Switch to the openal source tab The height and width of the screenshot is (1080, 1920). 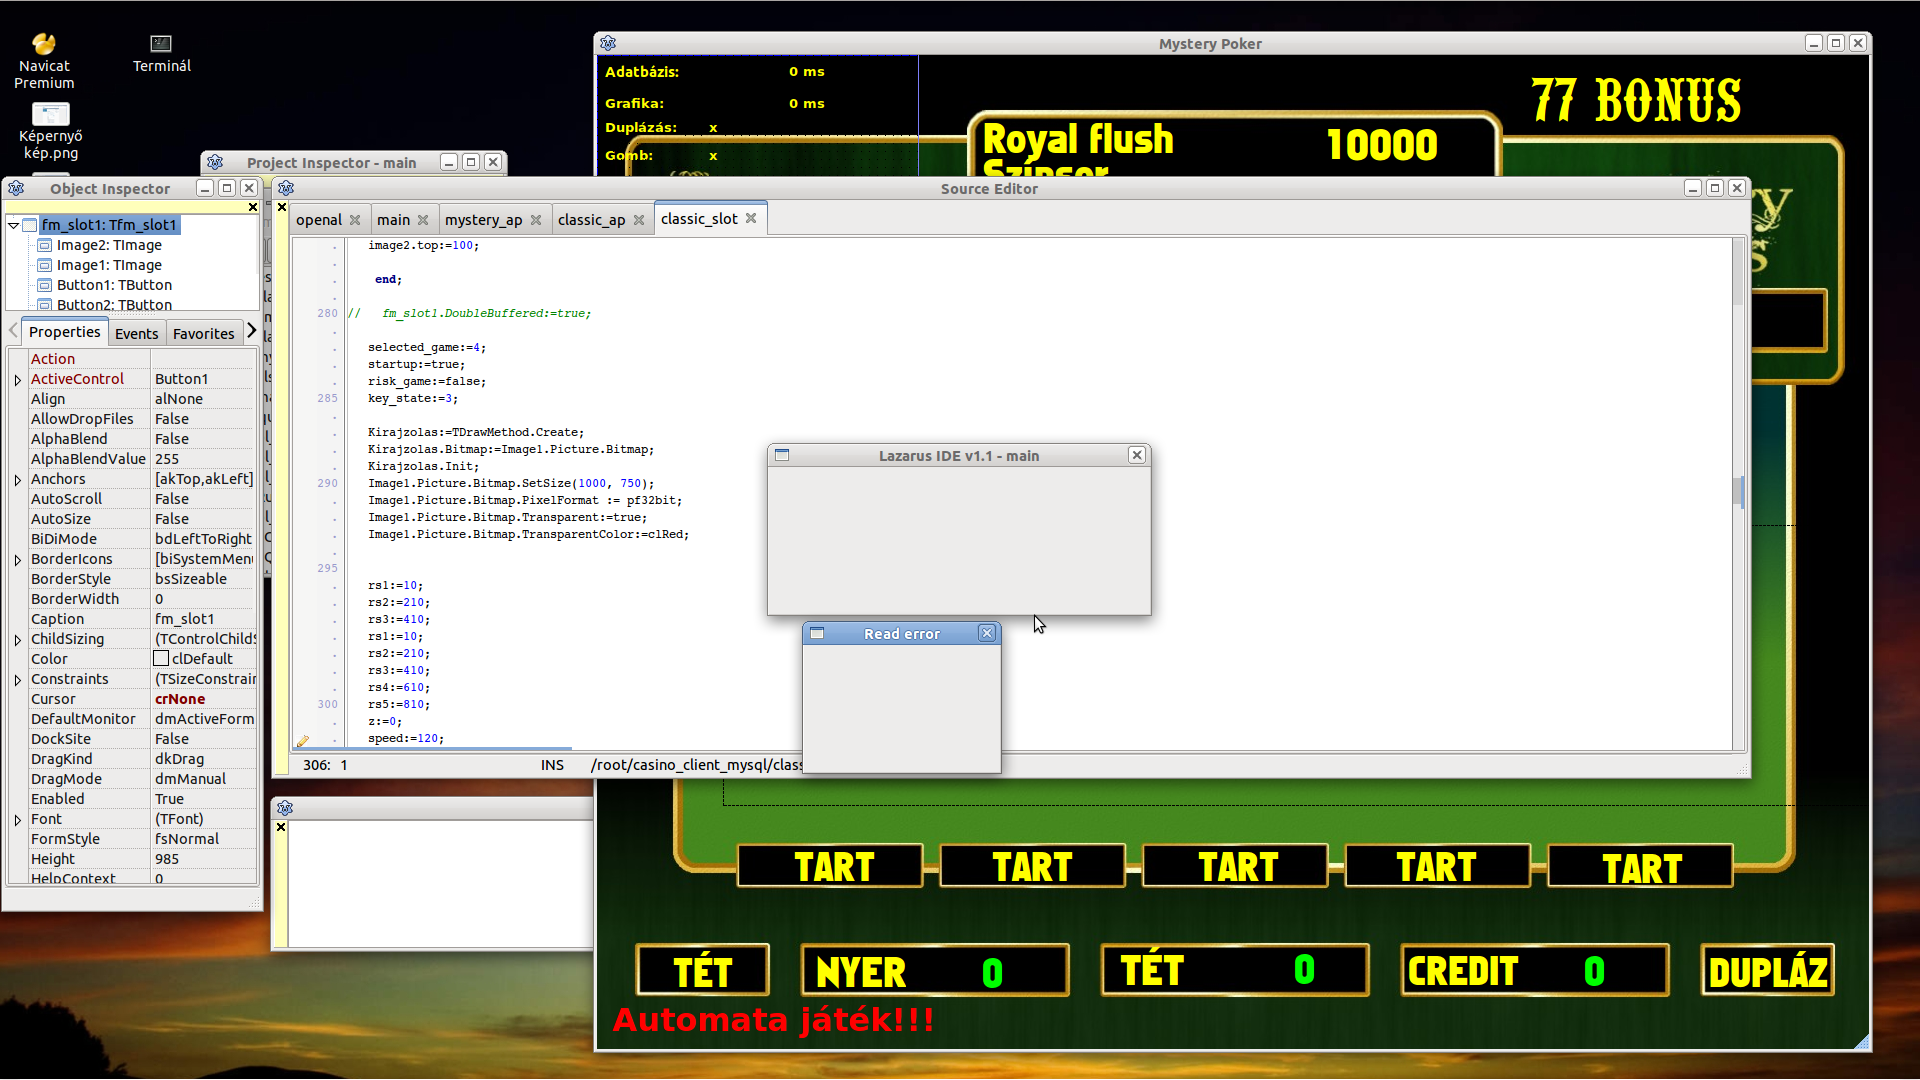(319, 220)
